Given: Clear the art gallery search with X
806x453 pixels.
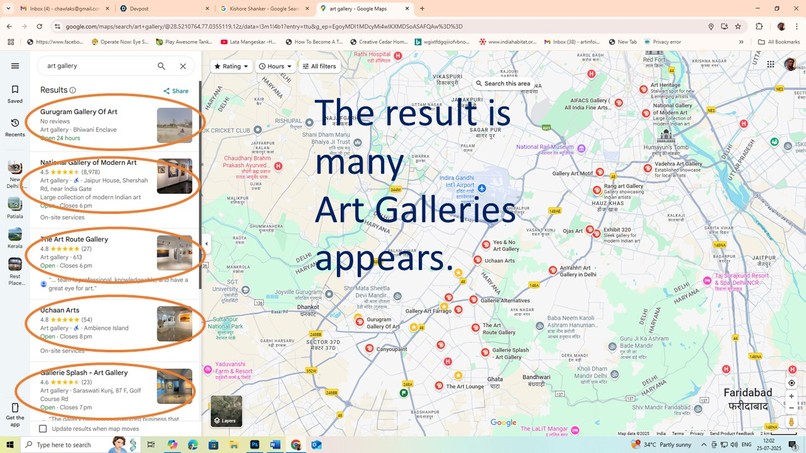Looking at the screenshot, I should coord(183,66).
